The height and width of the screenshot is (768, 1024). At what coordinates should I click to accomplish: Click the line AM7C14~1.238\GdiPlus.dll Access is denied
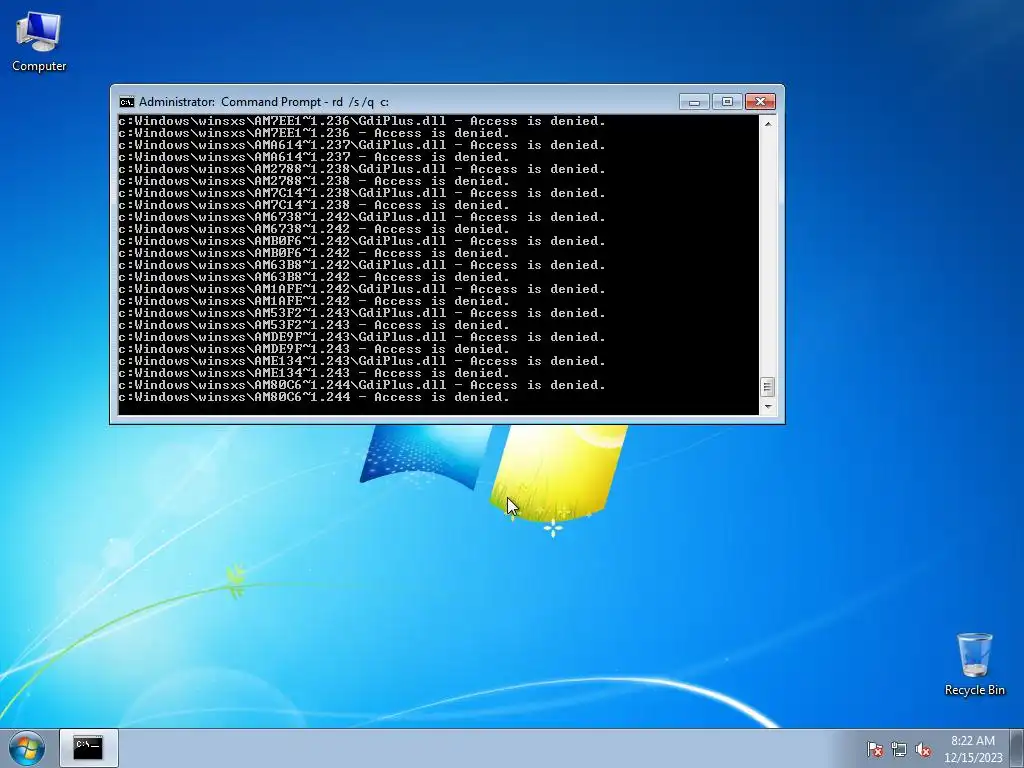point(362,193)
